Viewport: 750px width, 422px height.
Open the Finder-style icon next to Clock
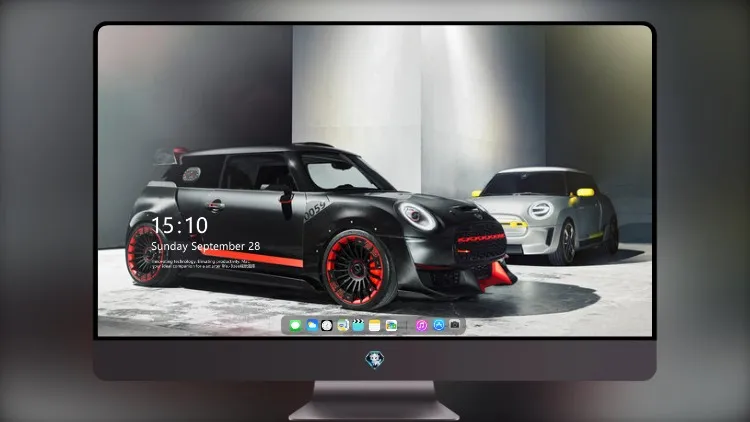pos(342,325)
